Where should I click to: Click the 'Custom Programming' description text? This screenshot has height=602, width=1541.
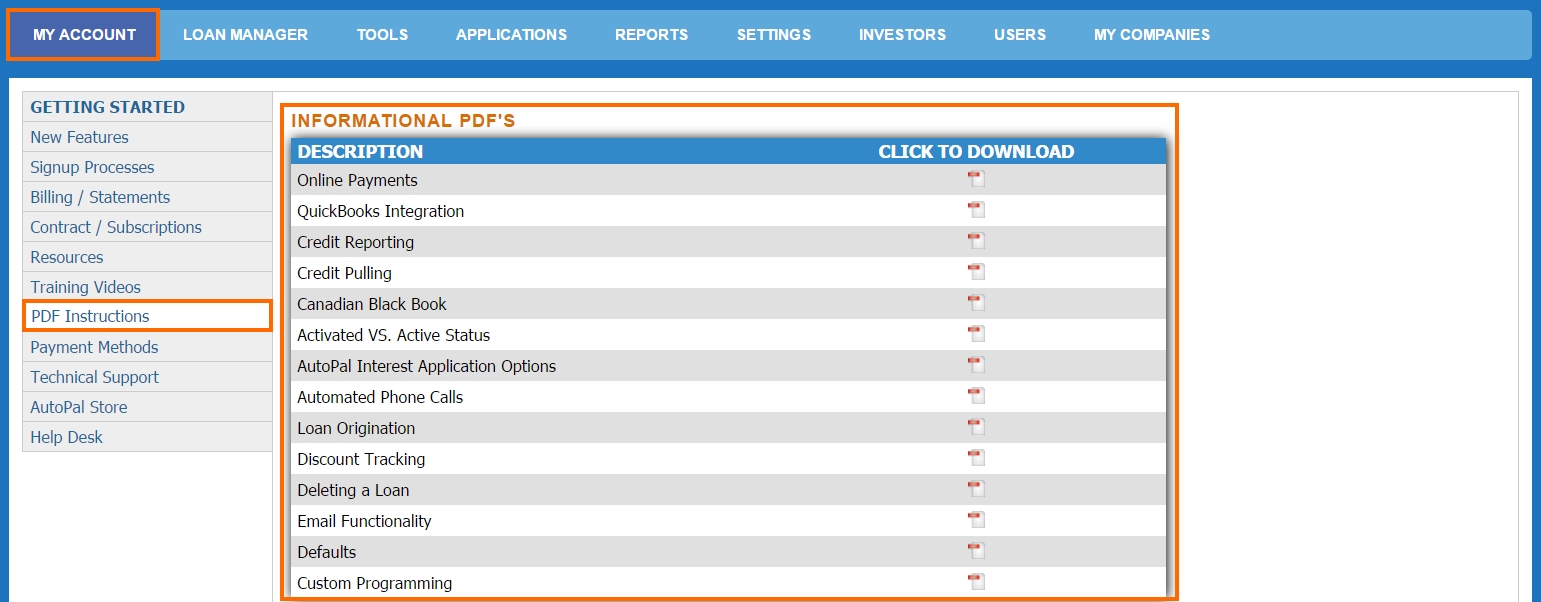(374, 583)
